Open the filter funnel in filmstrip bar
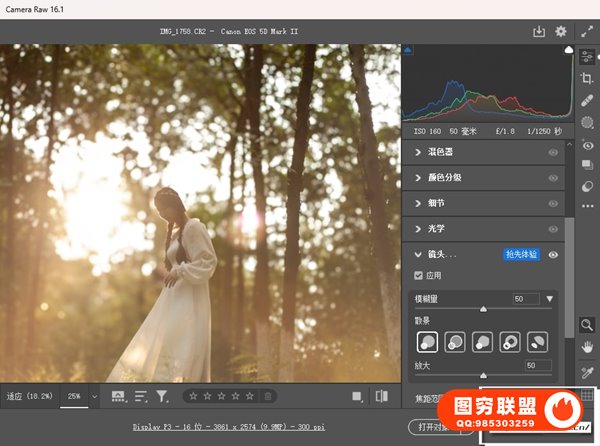This screenshot has height=446, width=600. (162, 396)
